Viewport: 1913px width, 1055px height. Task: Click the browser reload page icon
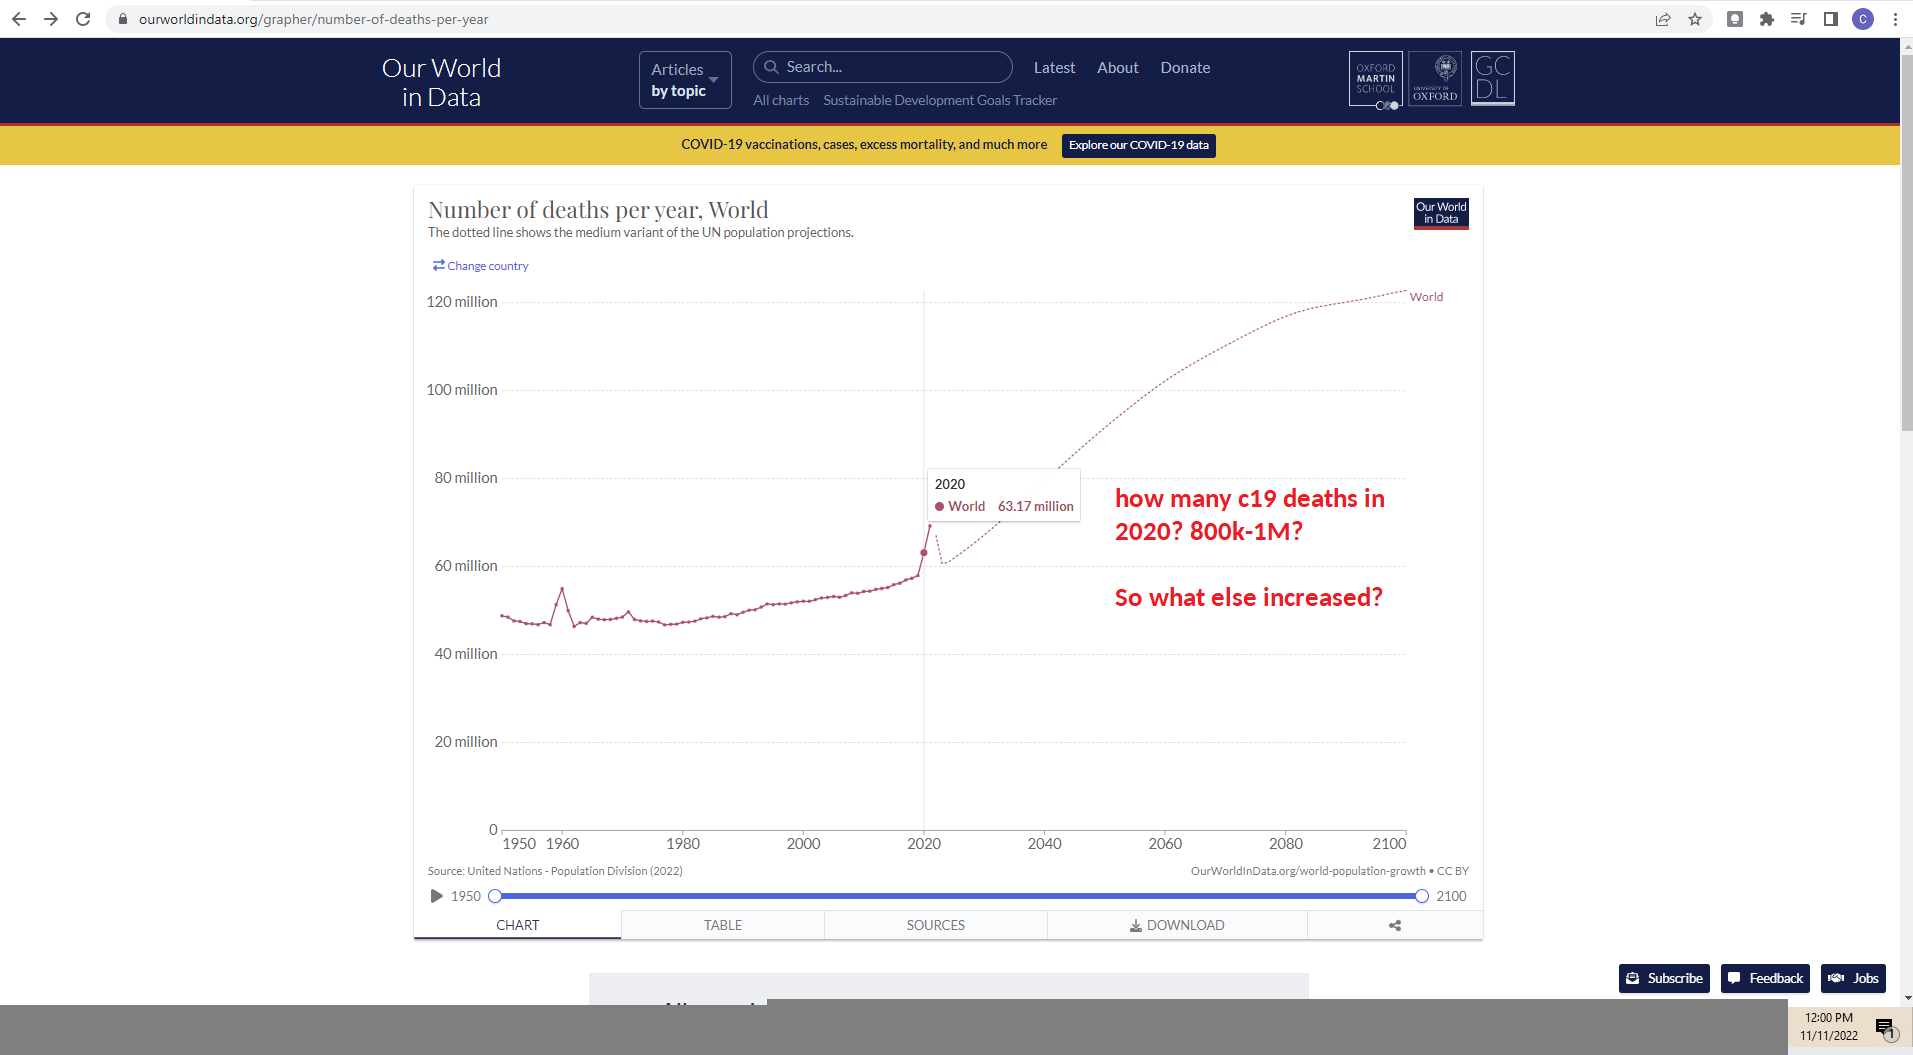83,19
